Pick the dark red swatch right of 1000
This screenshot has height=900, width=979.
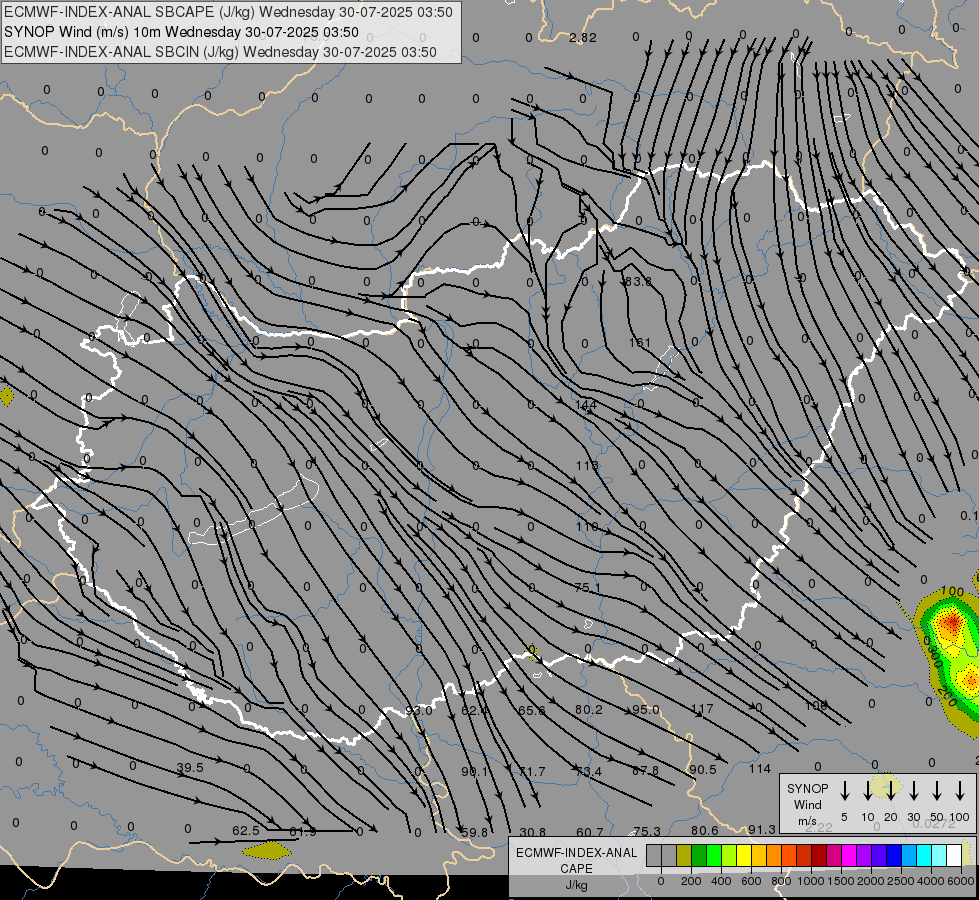coord(820,855)
